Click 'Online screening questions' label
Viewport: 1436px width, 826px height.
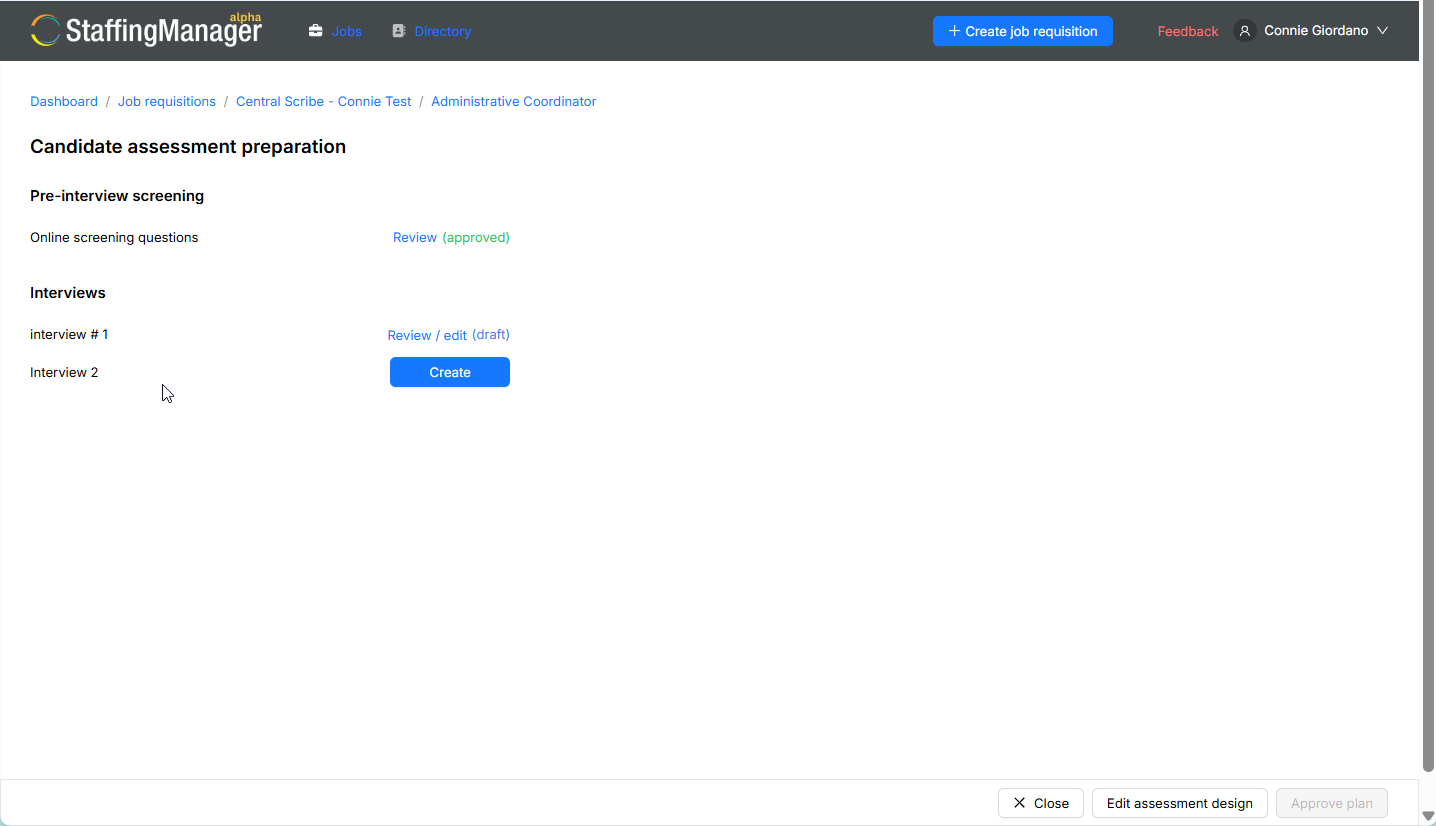pyautogui.click(x=114, y=237)
